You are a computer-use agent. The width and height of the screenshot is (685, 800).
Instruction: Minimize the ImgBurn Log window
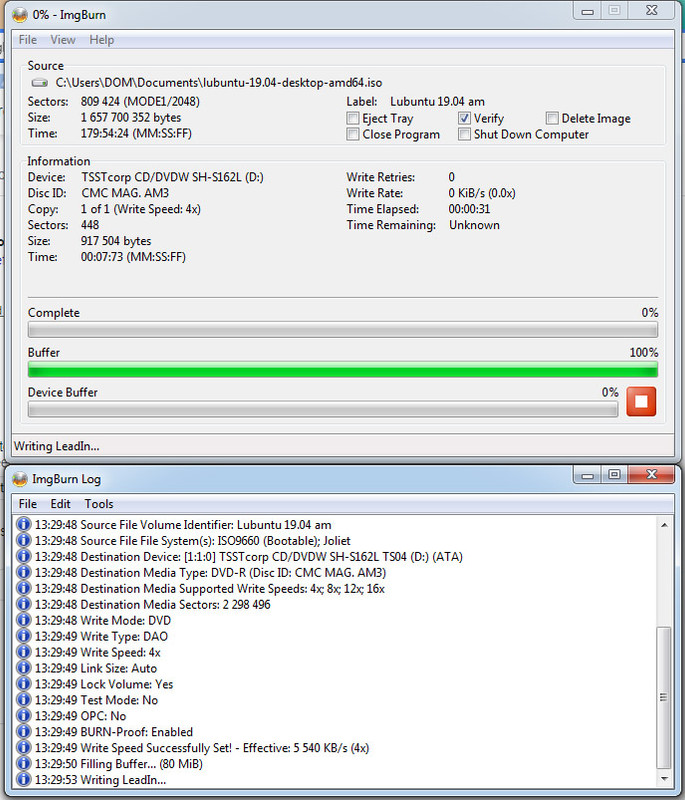pyautogui.click(x=588, y=475)
